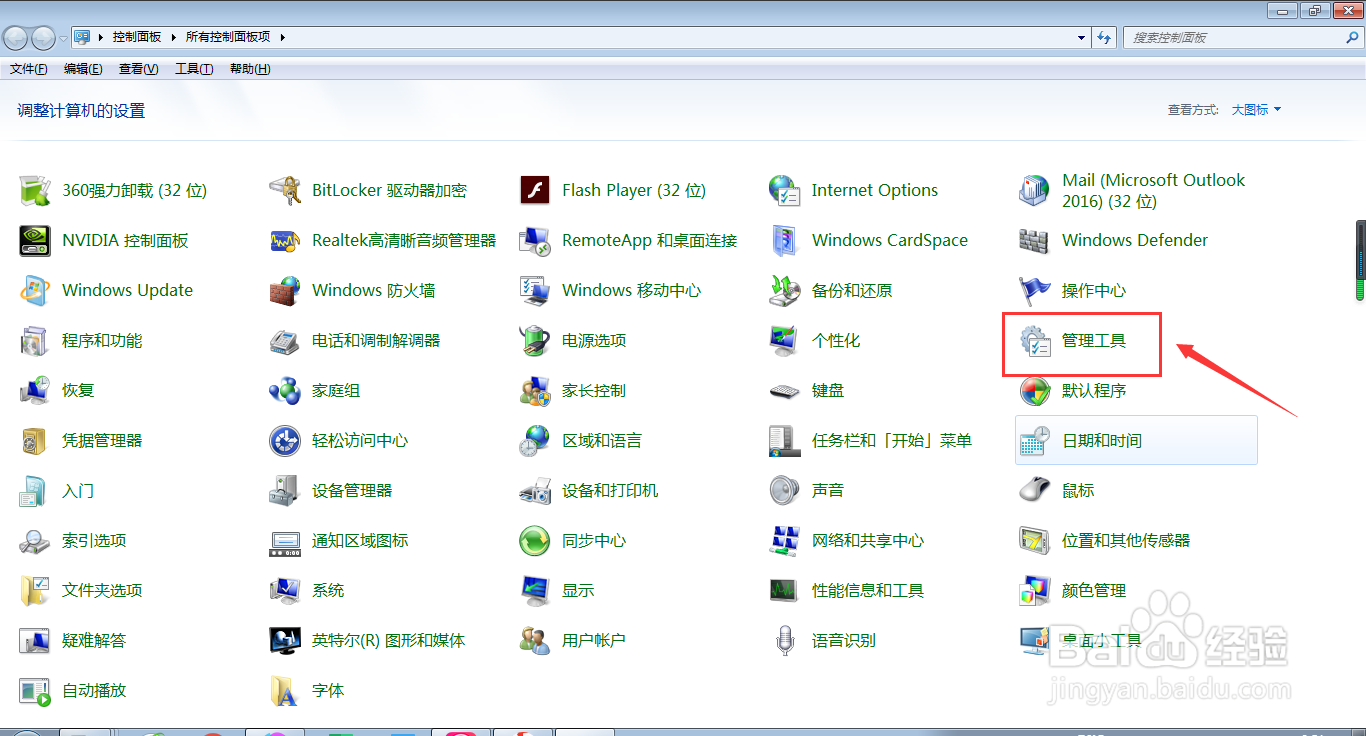Screen dimensions: 1366x736
Task: Open the 电话和调制解调器 icon
Action: point(285,340)
